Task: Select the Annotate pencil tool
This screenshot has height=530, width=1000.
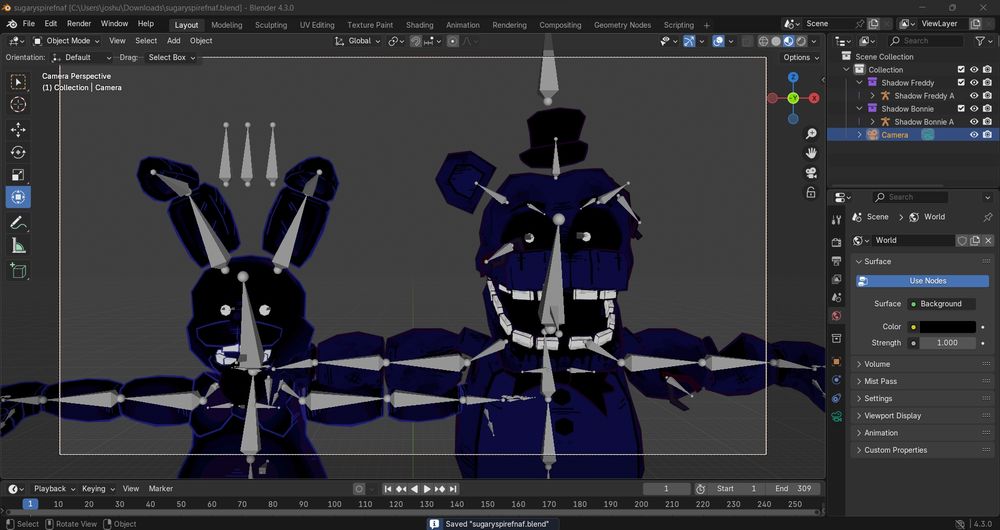Action: tap(18, 222)
